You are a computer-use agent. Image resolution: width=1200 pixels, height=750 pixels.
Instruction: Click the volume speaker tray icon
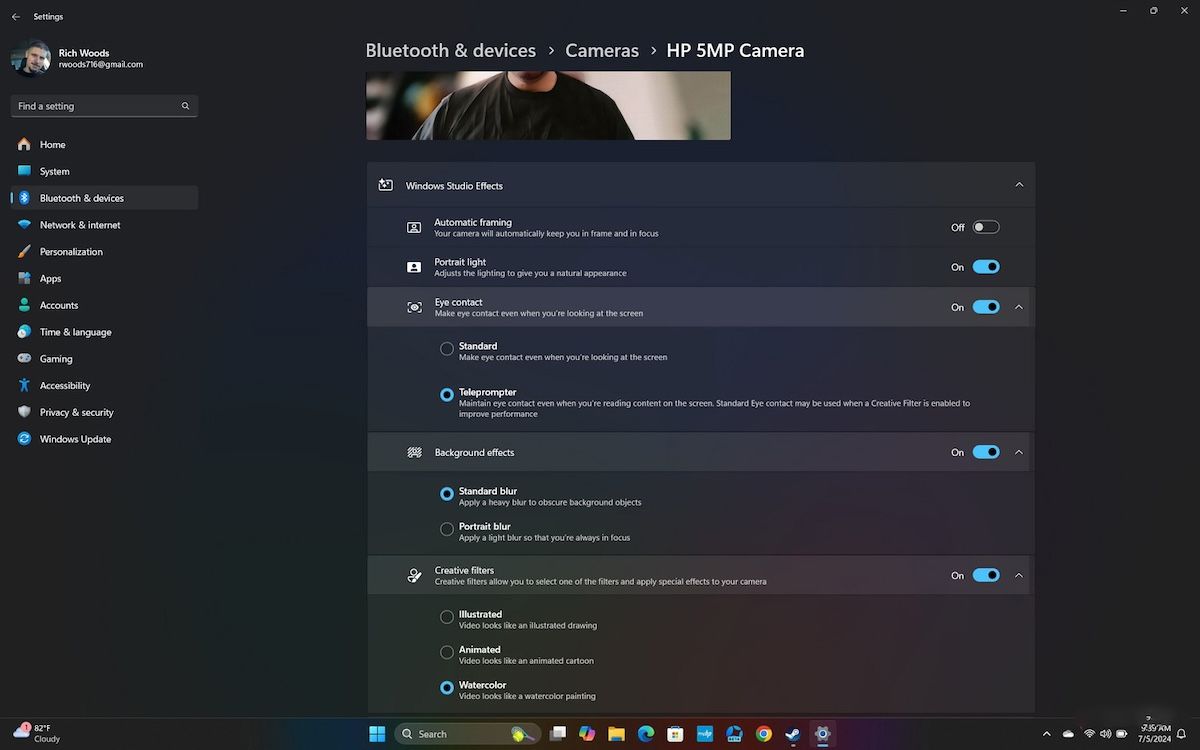(1106, 734)
